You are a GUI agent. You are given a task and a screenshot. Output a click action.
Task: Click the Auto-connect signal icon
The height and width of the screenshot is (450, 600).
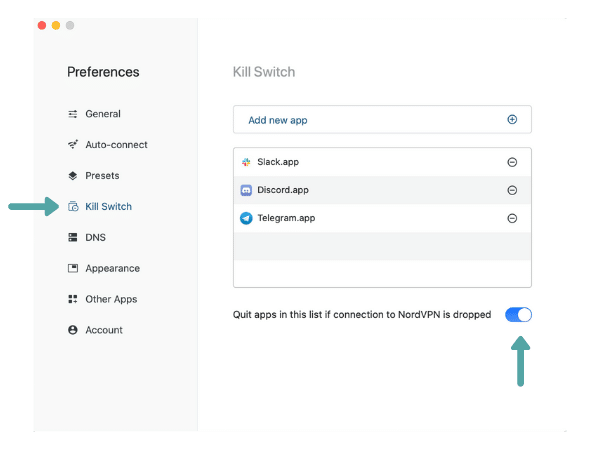point(72,145)
